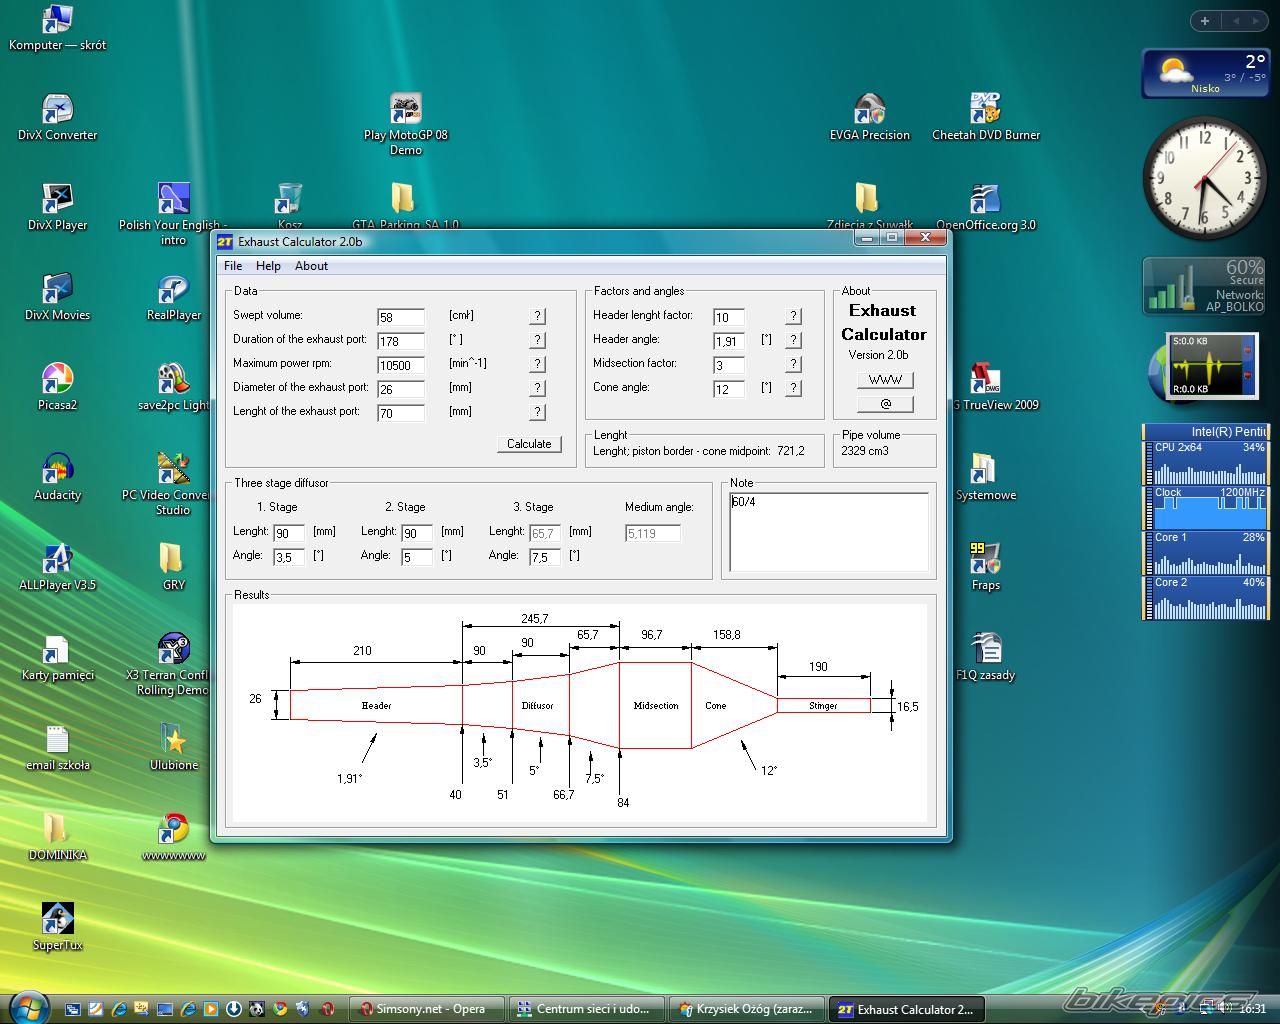Click the weather gadget showing 2°
The image size is (1280, 1024).
(1205, 74)
